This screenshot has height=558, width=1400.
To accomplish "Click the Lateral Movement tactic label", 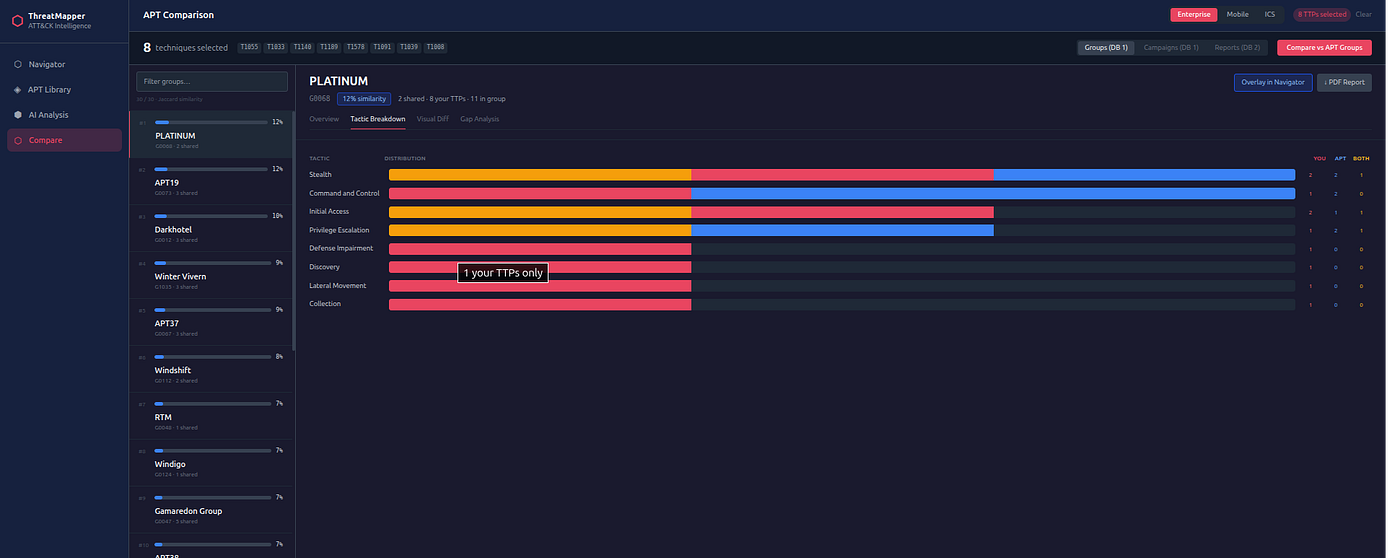I will (338, 285).
